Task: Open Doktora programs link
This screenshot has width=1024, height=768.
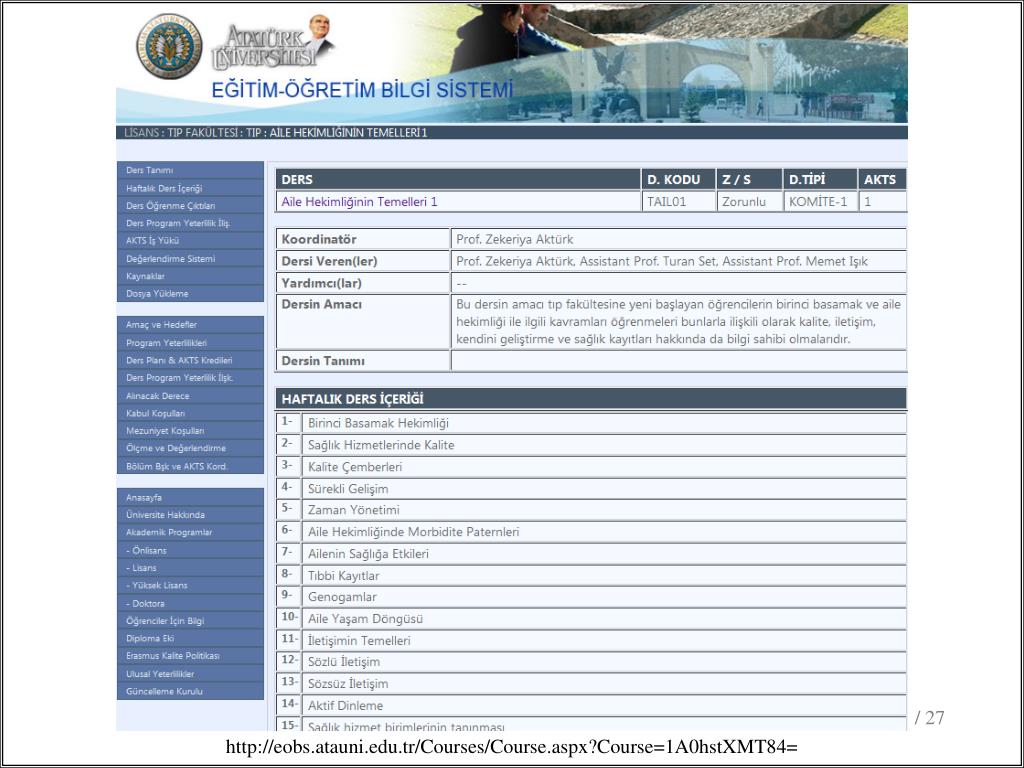Action: point(190,603)
